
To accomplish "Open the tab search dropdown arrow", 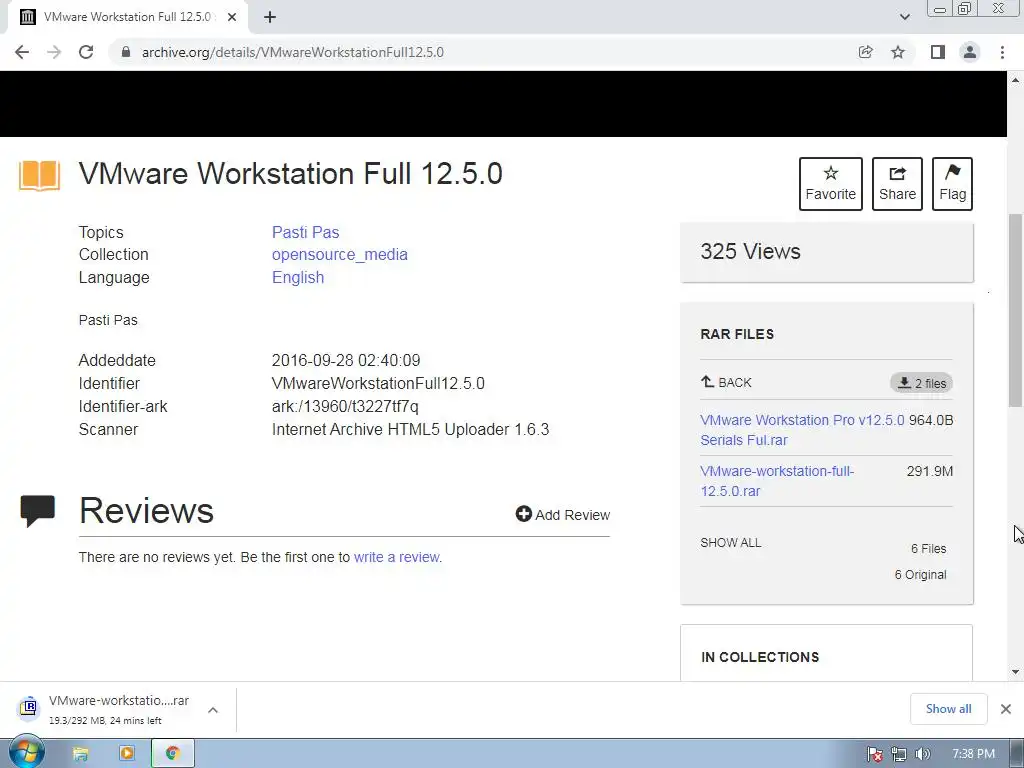I will click(904, 17).
